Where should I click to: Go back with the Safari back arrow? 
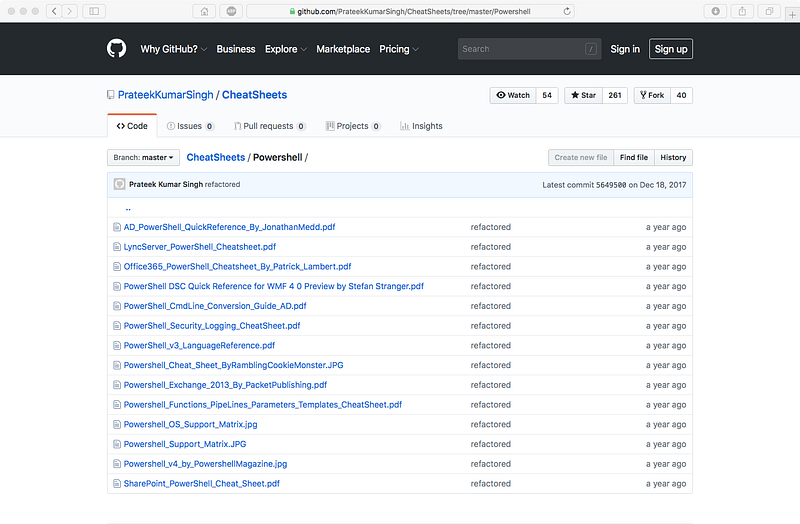pyautogui.click(x=54, y=11)
